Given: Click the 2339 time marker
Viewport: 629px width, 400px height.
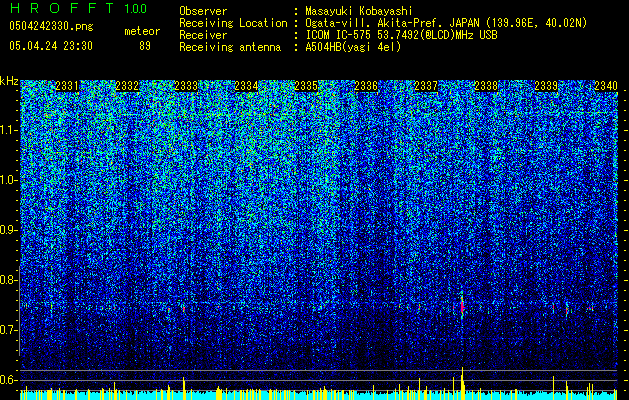Looking at the screenshot, I should (x=546, y=85).
